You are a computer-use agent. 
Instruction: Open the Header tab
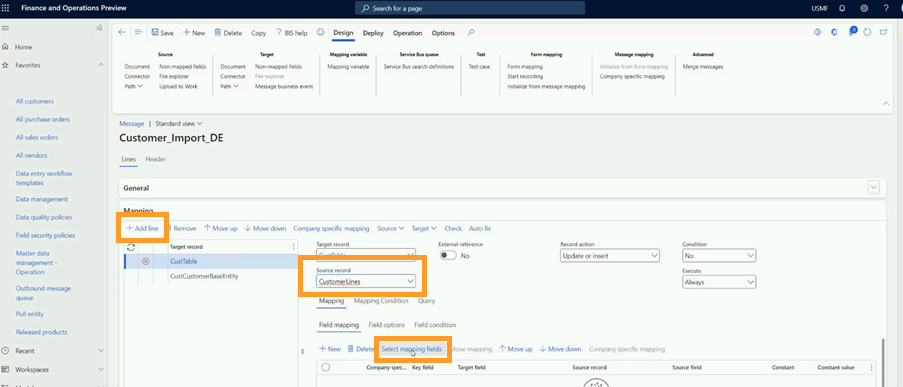[155, 159]
